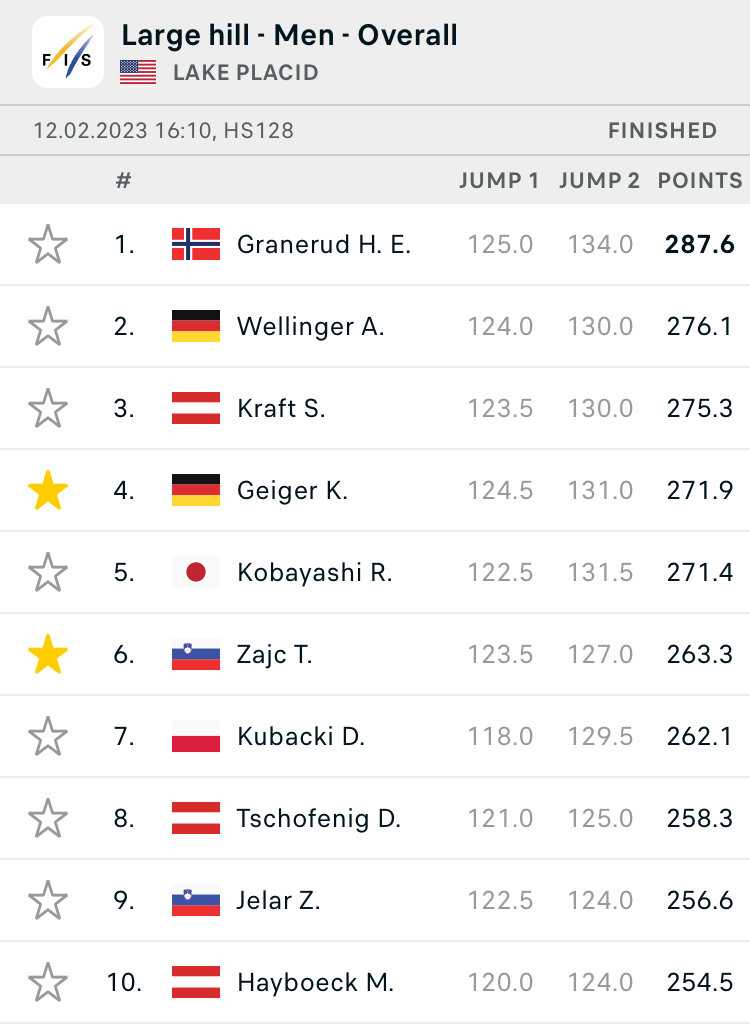Select the Kubacki D. name
This screenshot has width=750, height=1028.
[x=300, y=737]
